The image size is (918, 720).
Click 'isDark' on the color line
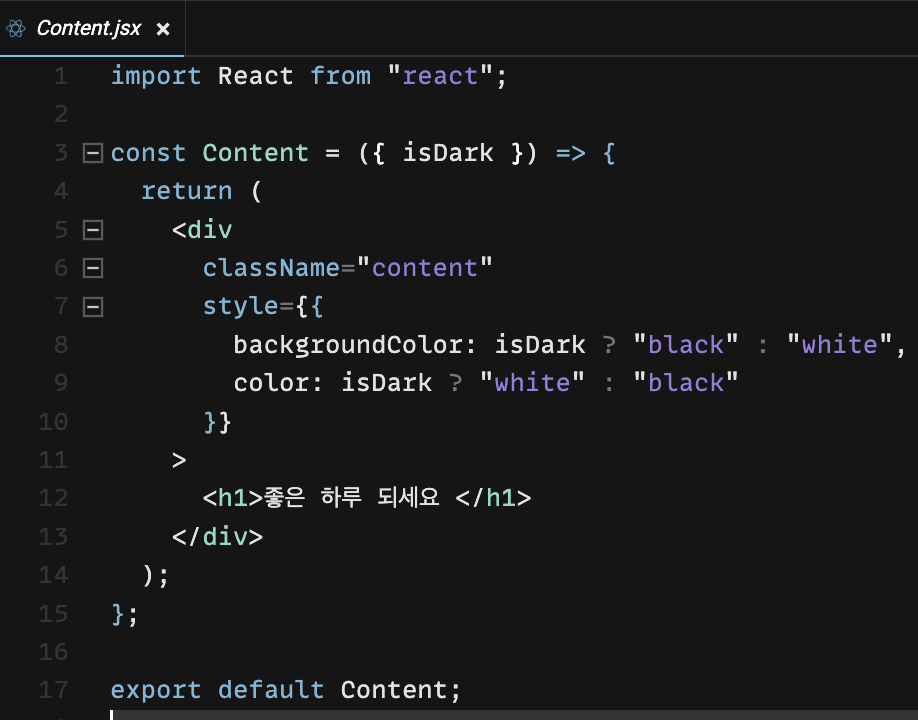click(x=386, y=383)
